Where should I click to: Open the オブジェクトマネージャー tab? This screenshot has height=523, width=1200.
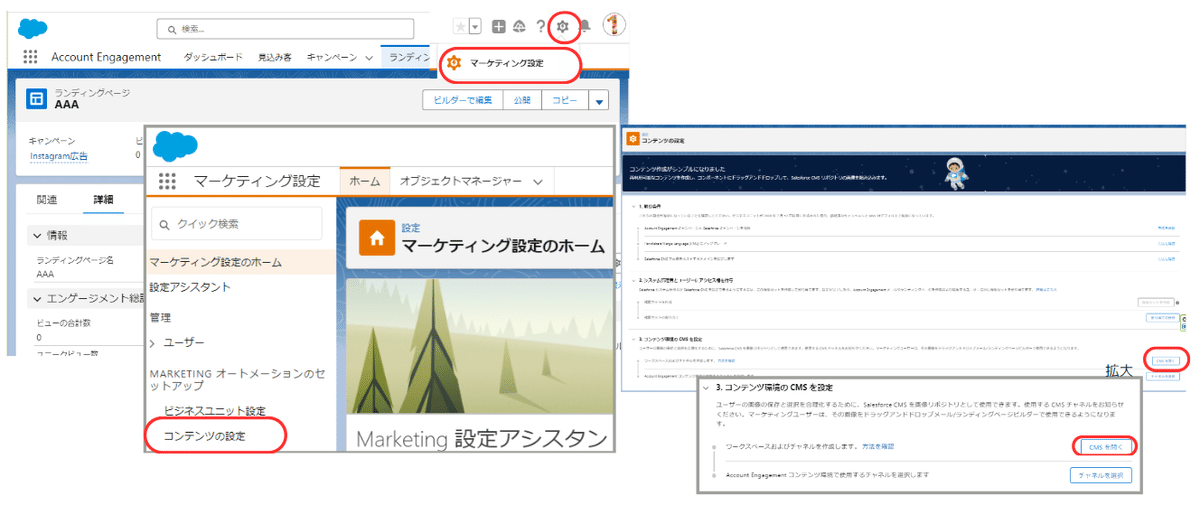[461, 181]
